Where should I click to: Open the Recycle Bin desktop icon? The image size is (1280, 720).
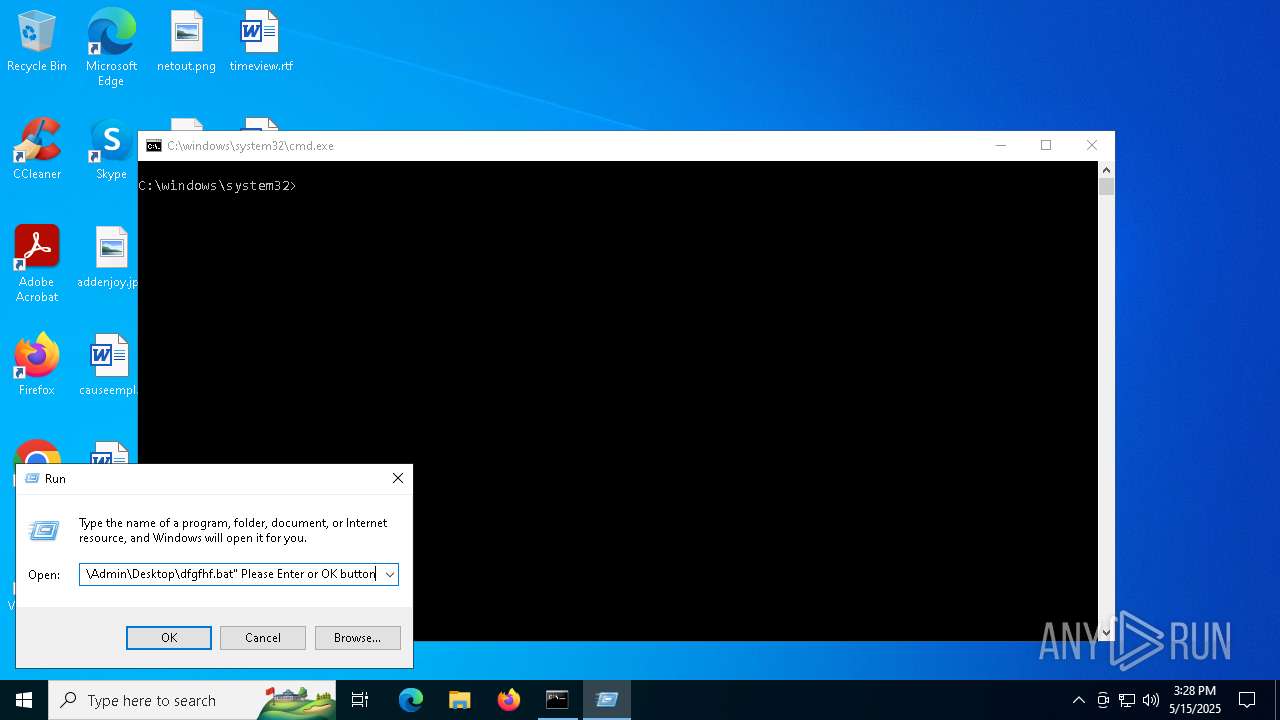[x=37, y=41]
